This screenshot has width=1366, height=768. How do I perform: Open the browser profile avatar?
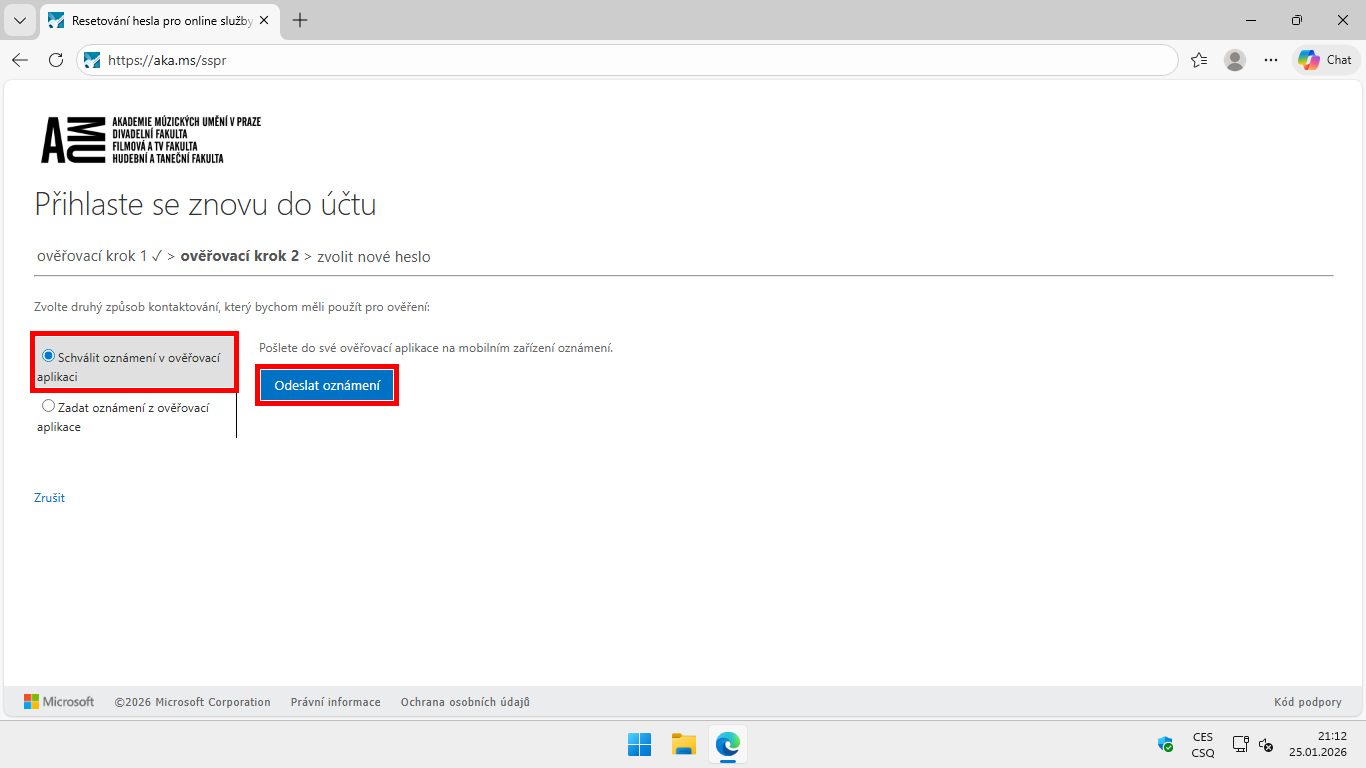[1235, 60]
